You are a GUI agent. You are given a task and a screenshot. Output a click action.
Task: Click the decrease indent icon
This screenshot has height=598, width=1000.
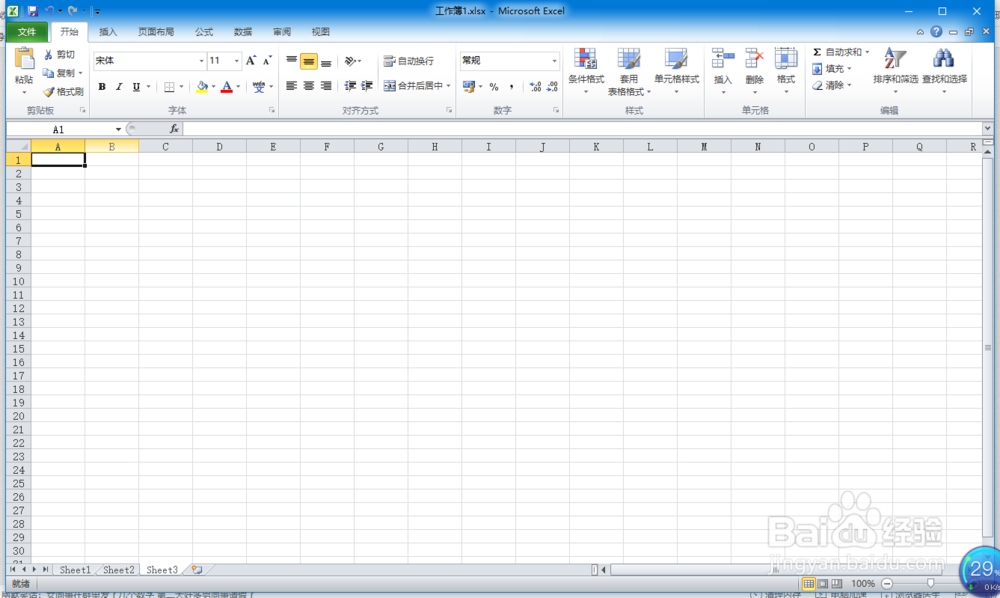[x=349, y=85]
